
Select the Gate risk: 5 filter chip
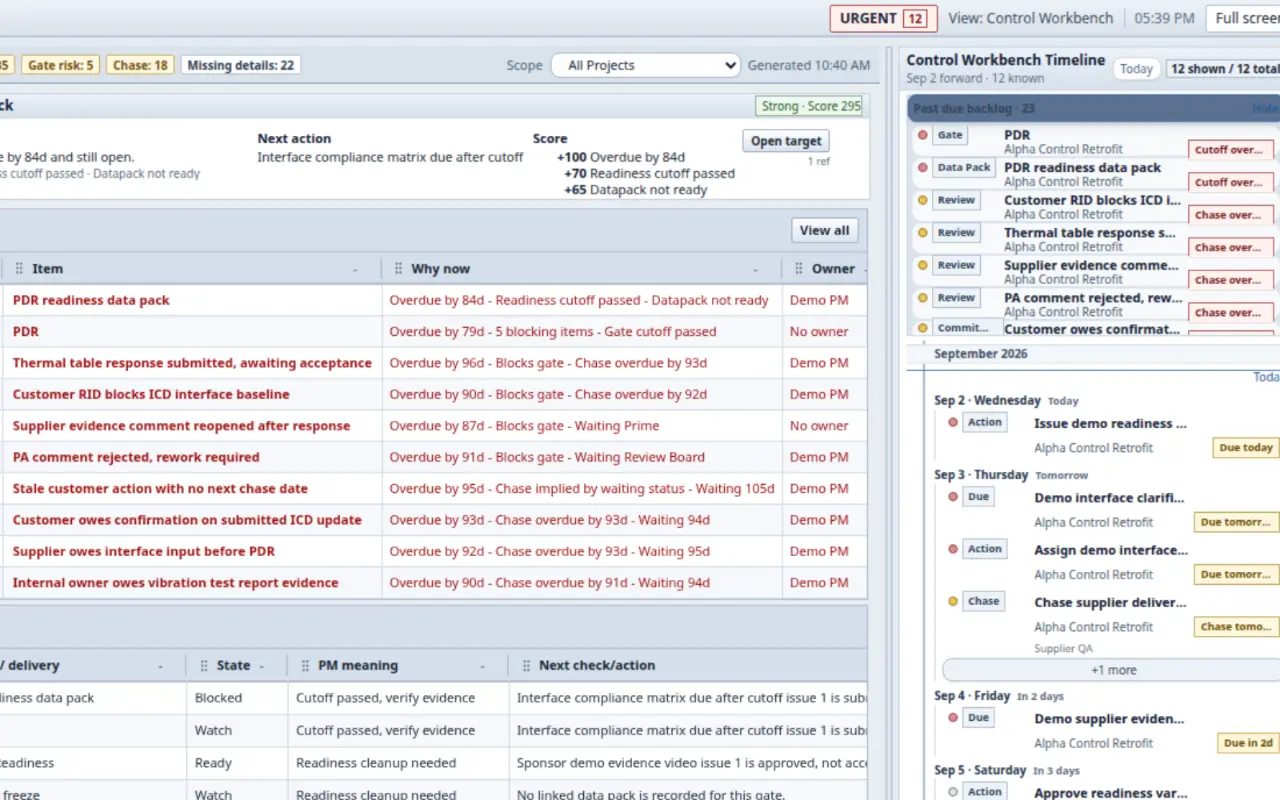point(60,65)
